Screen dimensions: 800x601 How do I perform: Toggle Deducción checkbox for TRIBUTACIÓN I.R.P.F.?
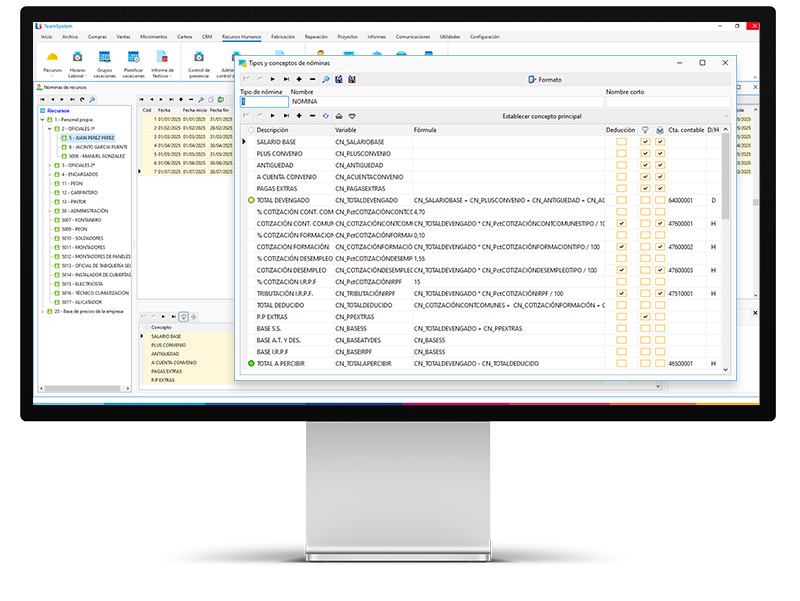coord(621,293)
